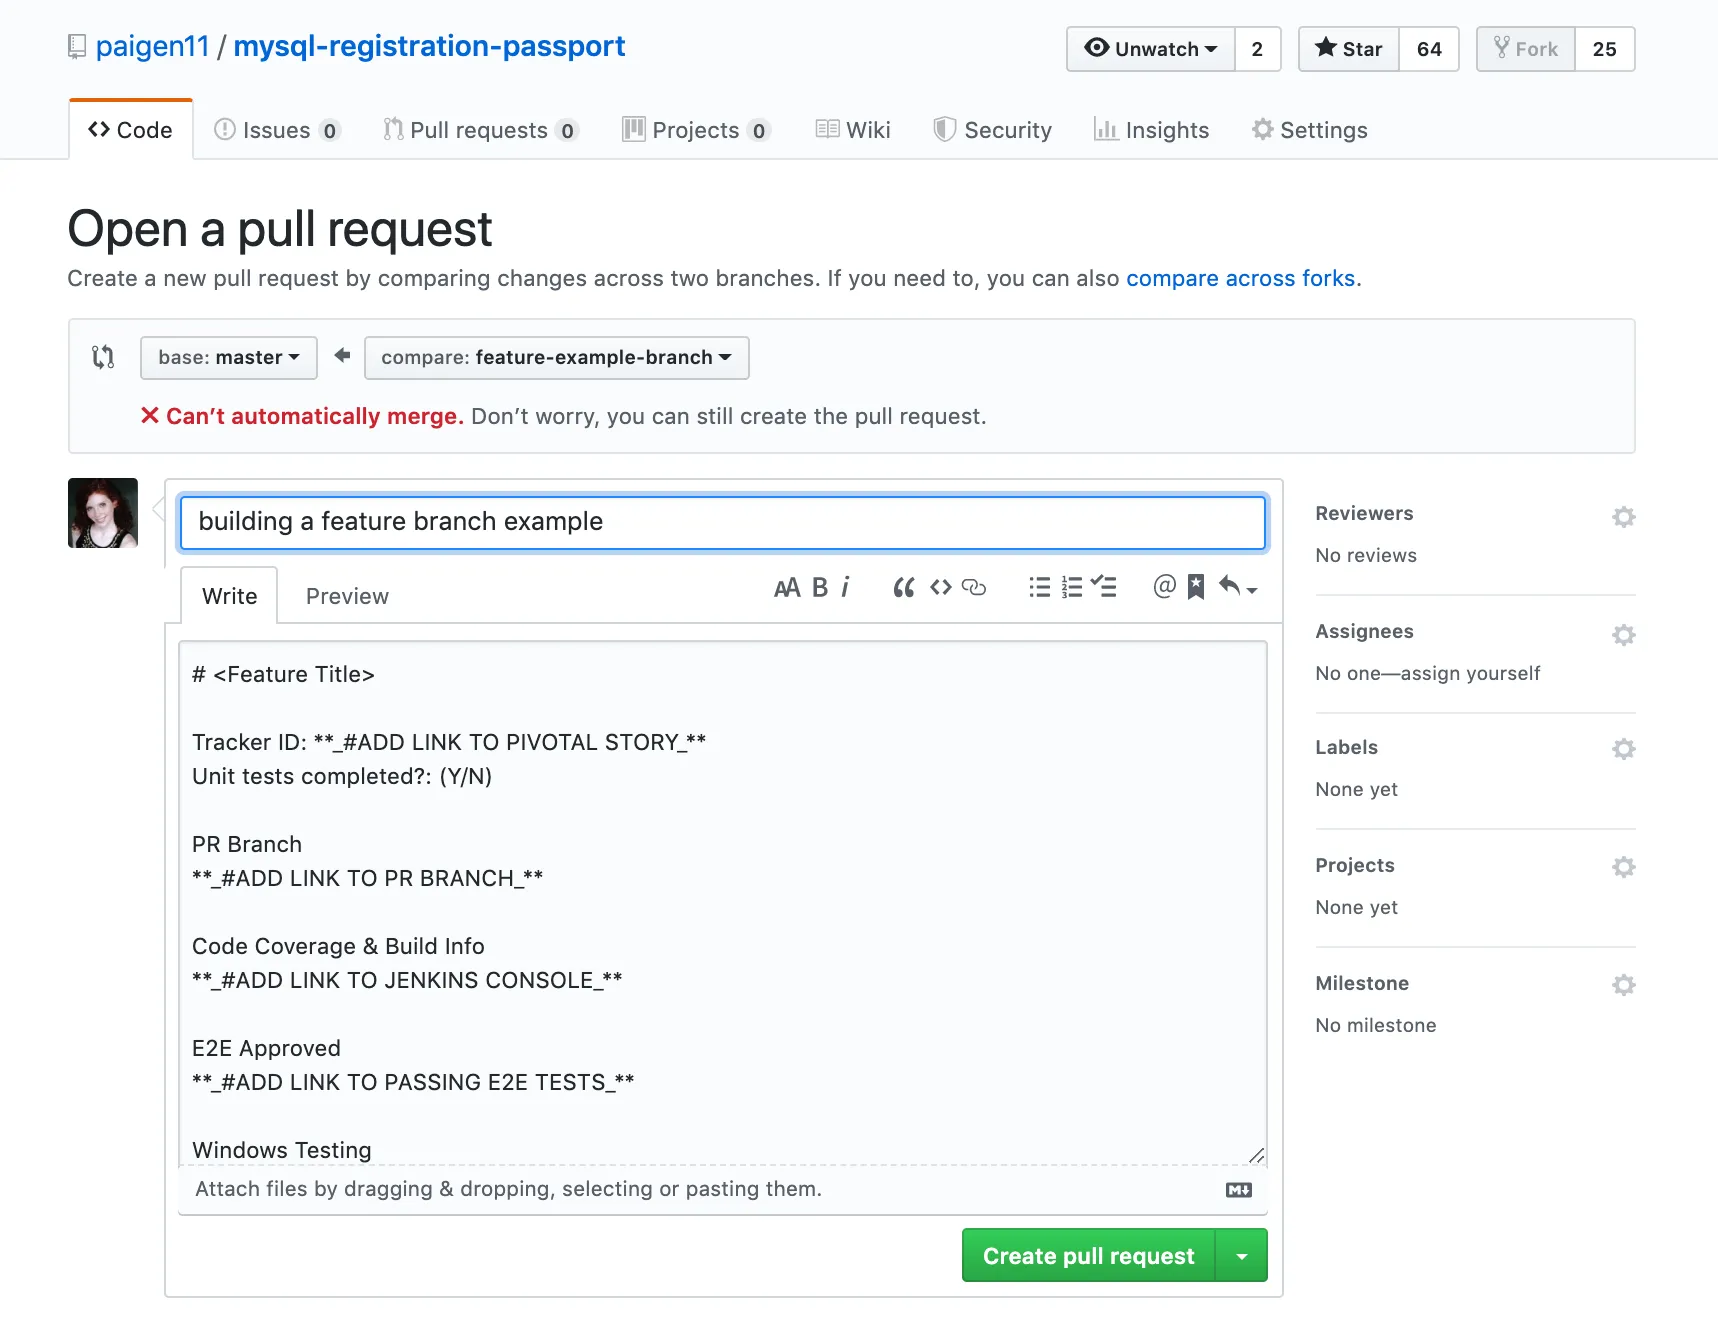The image size is (1718, 1334).
Task: Add a numbered list
Action: click(1072, 587)
